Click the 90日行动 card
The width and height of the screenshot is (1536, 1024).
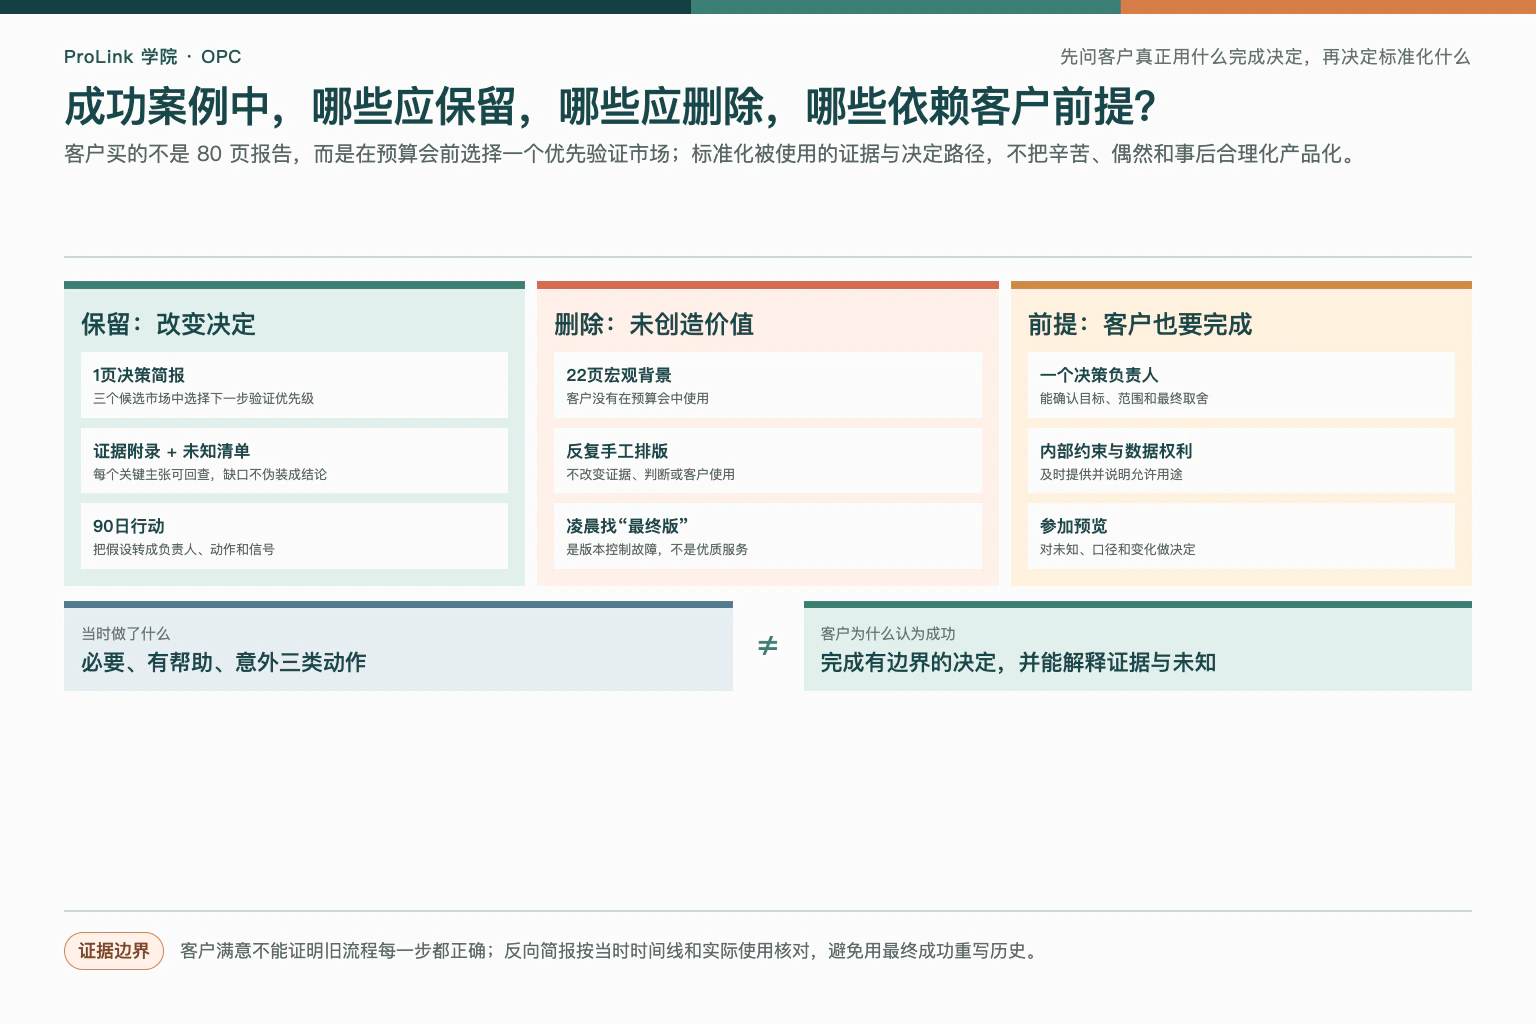tap(294, 536)
